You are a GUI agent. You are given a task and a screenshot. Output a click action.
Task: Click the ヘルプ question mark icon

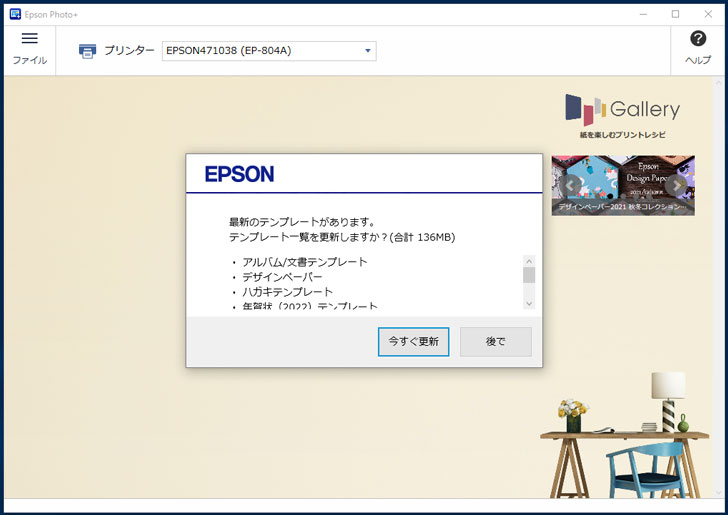point(698,39)
